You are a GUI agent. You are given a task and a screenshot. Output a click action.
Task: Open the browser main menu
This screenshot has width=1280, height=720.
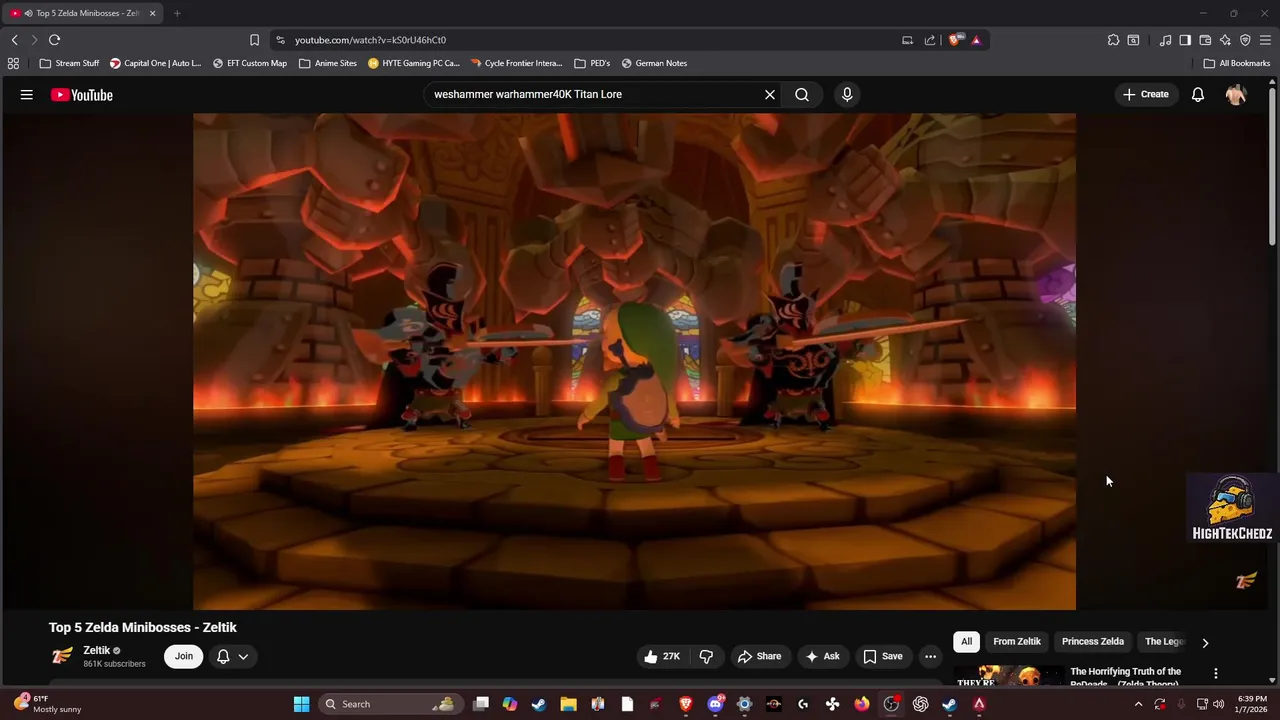tap(1265, 40)
